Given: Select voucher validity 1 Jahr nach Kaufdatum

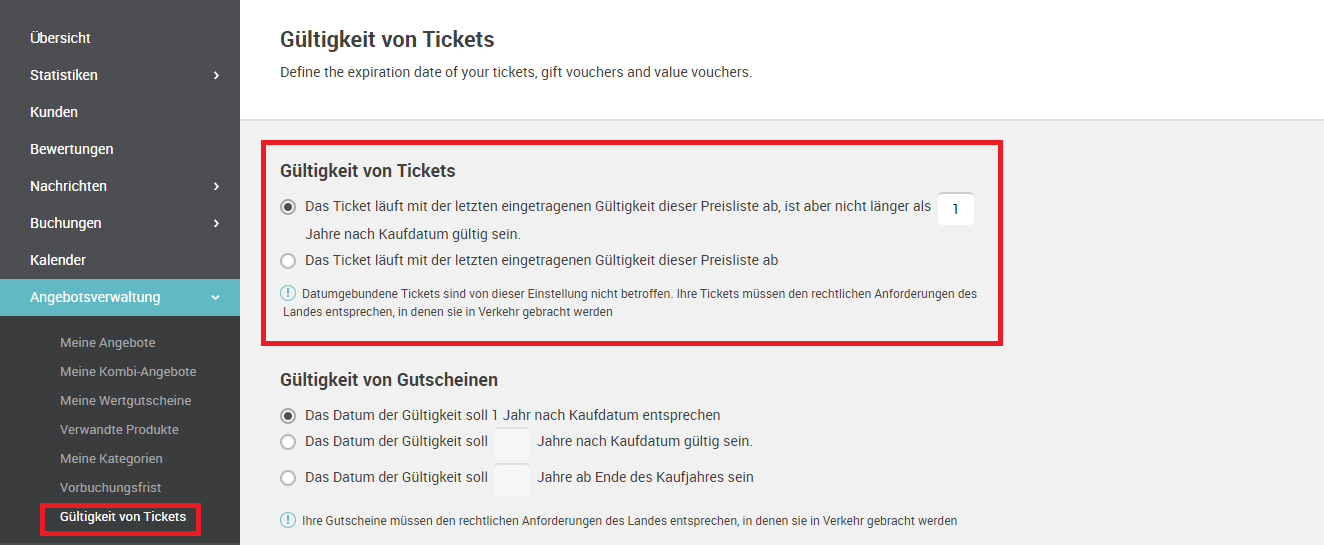Looking at the screenshot, I should 288,416.
